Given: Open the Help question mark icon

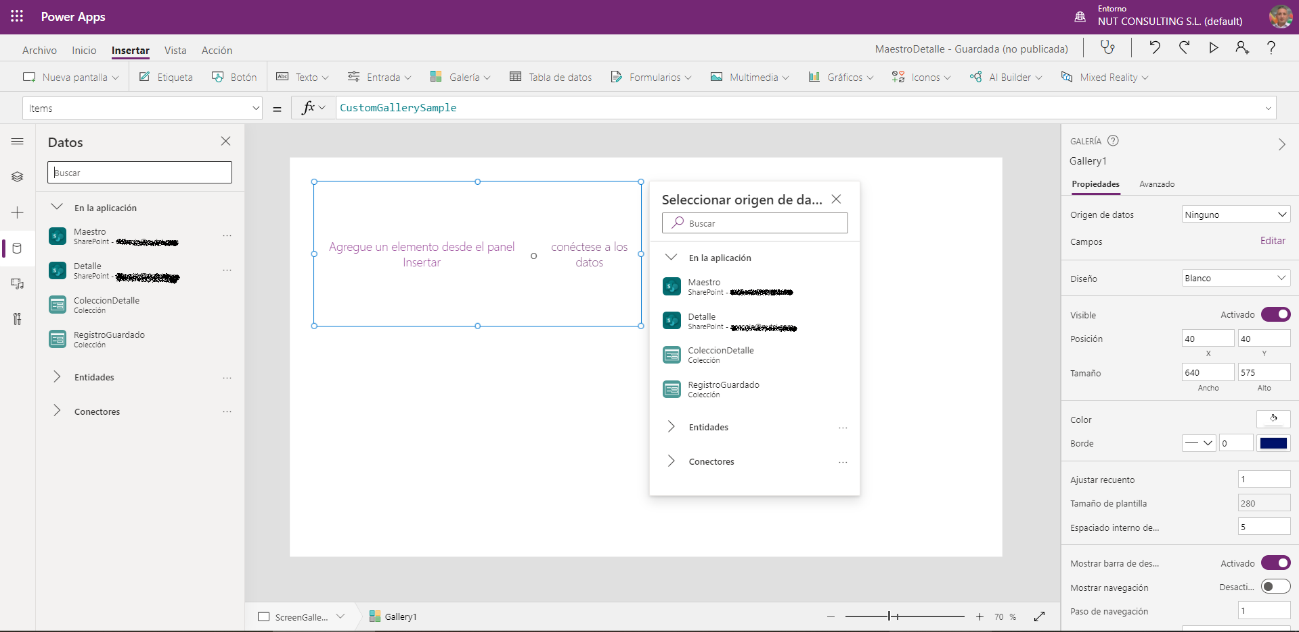Looking at the screenshot, I should click(x=1271, y=47).
